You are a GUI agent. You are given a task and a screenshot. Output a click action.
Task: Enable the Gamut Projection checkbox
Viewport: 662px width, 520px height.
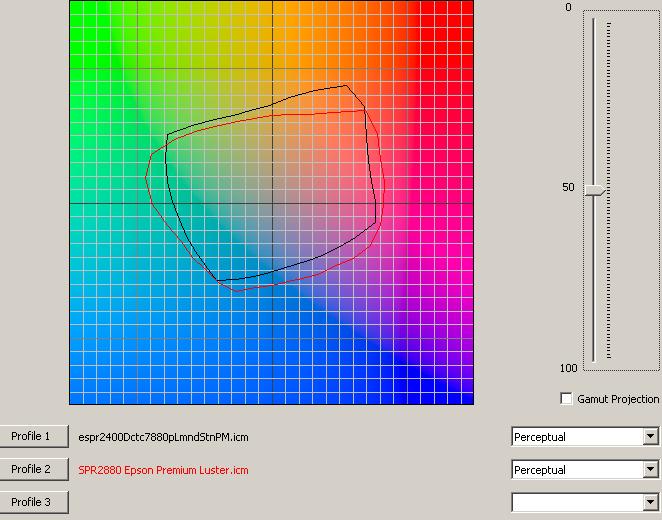[x=566, y=399]
